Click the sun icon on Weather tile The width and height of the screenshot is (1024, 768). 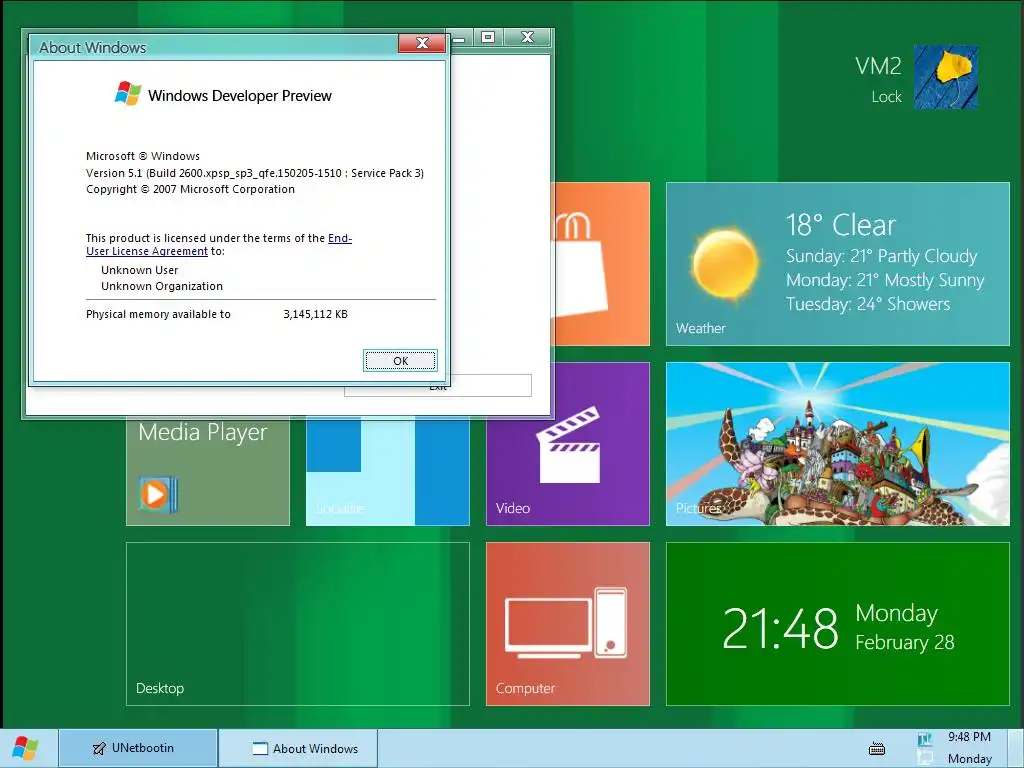pos(725,264)
